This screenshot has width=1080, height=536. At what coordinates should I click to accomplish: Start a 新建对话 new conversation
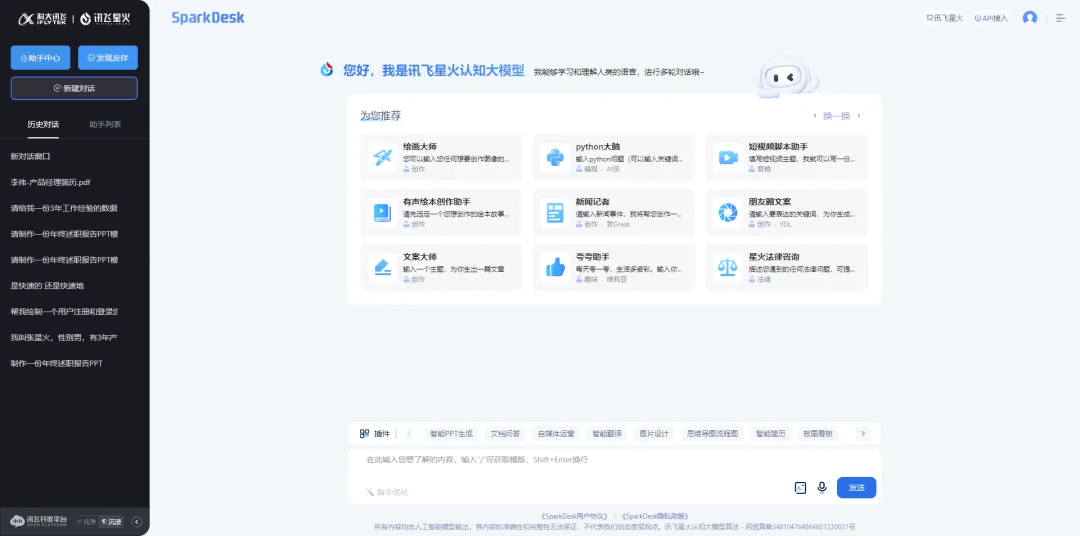[74, 88]
